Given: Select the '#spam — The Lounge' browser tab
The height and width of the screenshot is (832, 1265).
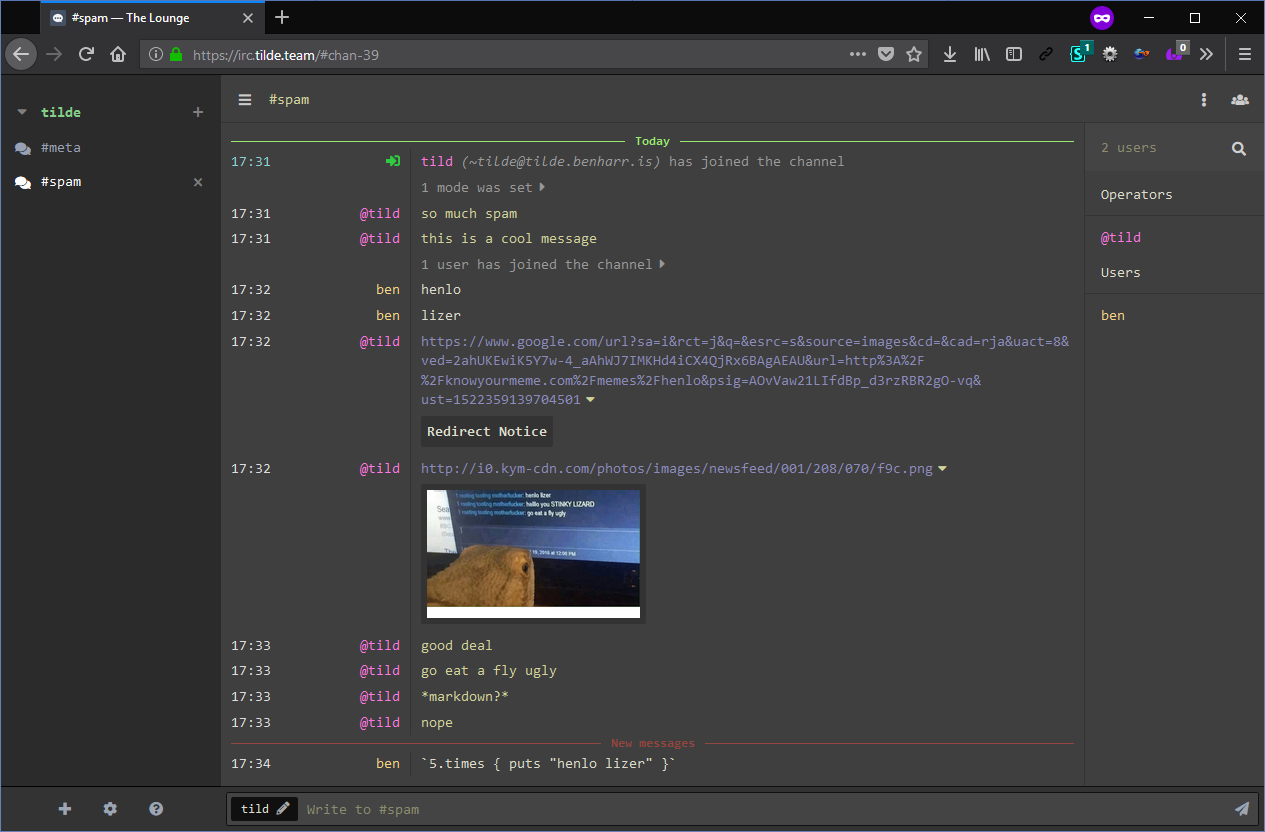Looking at the screenshot, I should coord(153,18).
